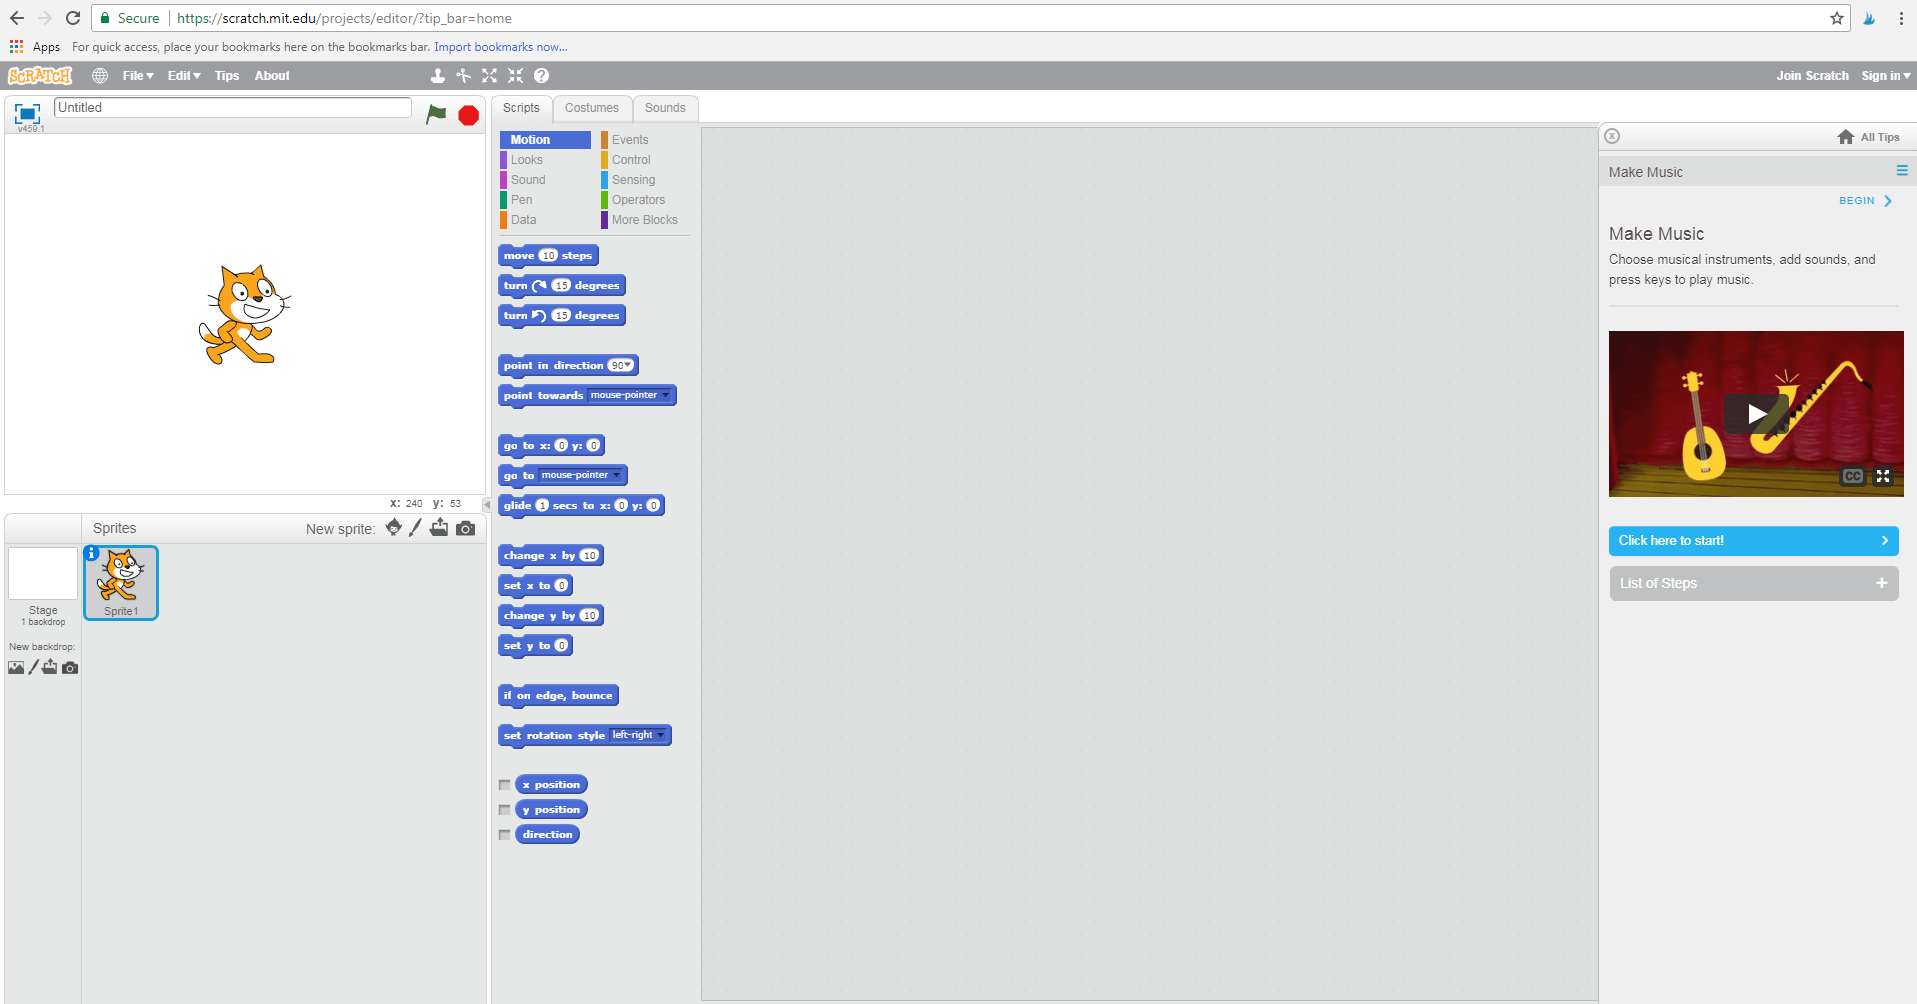Enable the y position stage monitor
The width and height of the screenshot is (1917, 1004).
pyautogui.click(x=504, y=810)
